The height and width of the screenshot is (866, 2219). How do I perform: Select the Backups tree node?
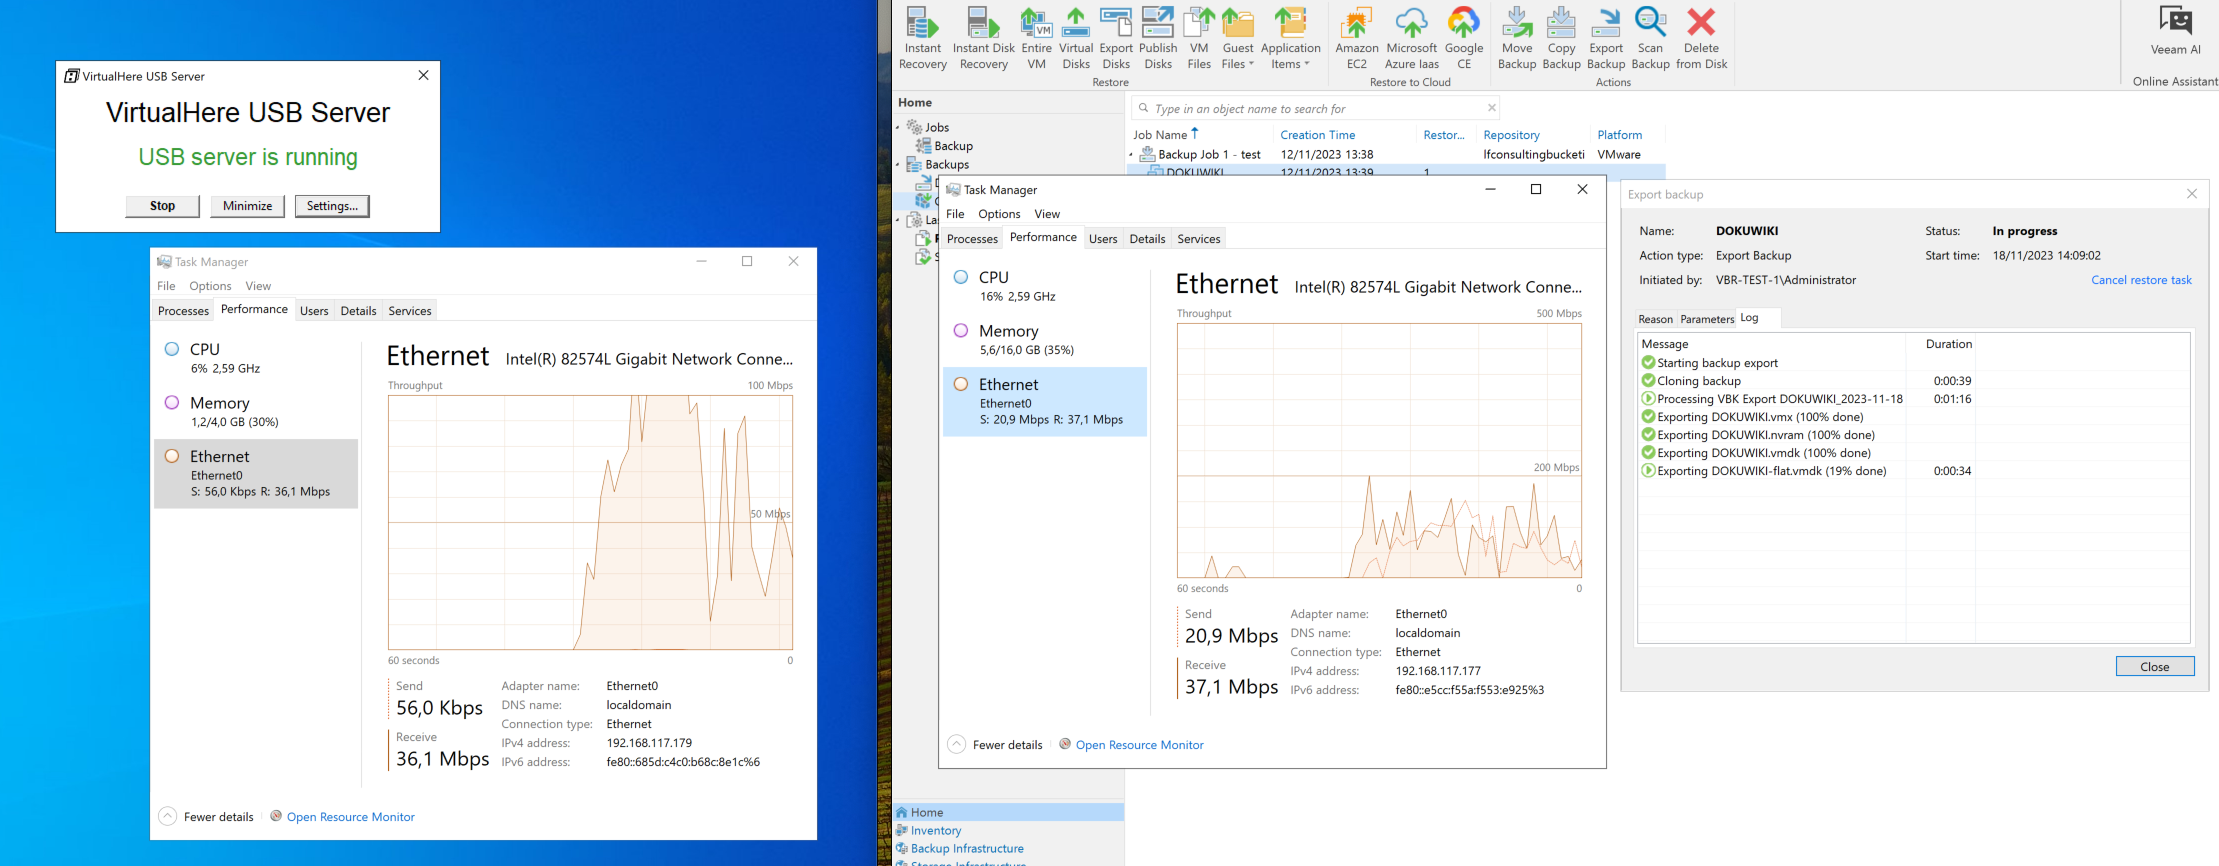pyautogui.click(x=937, y=164)
